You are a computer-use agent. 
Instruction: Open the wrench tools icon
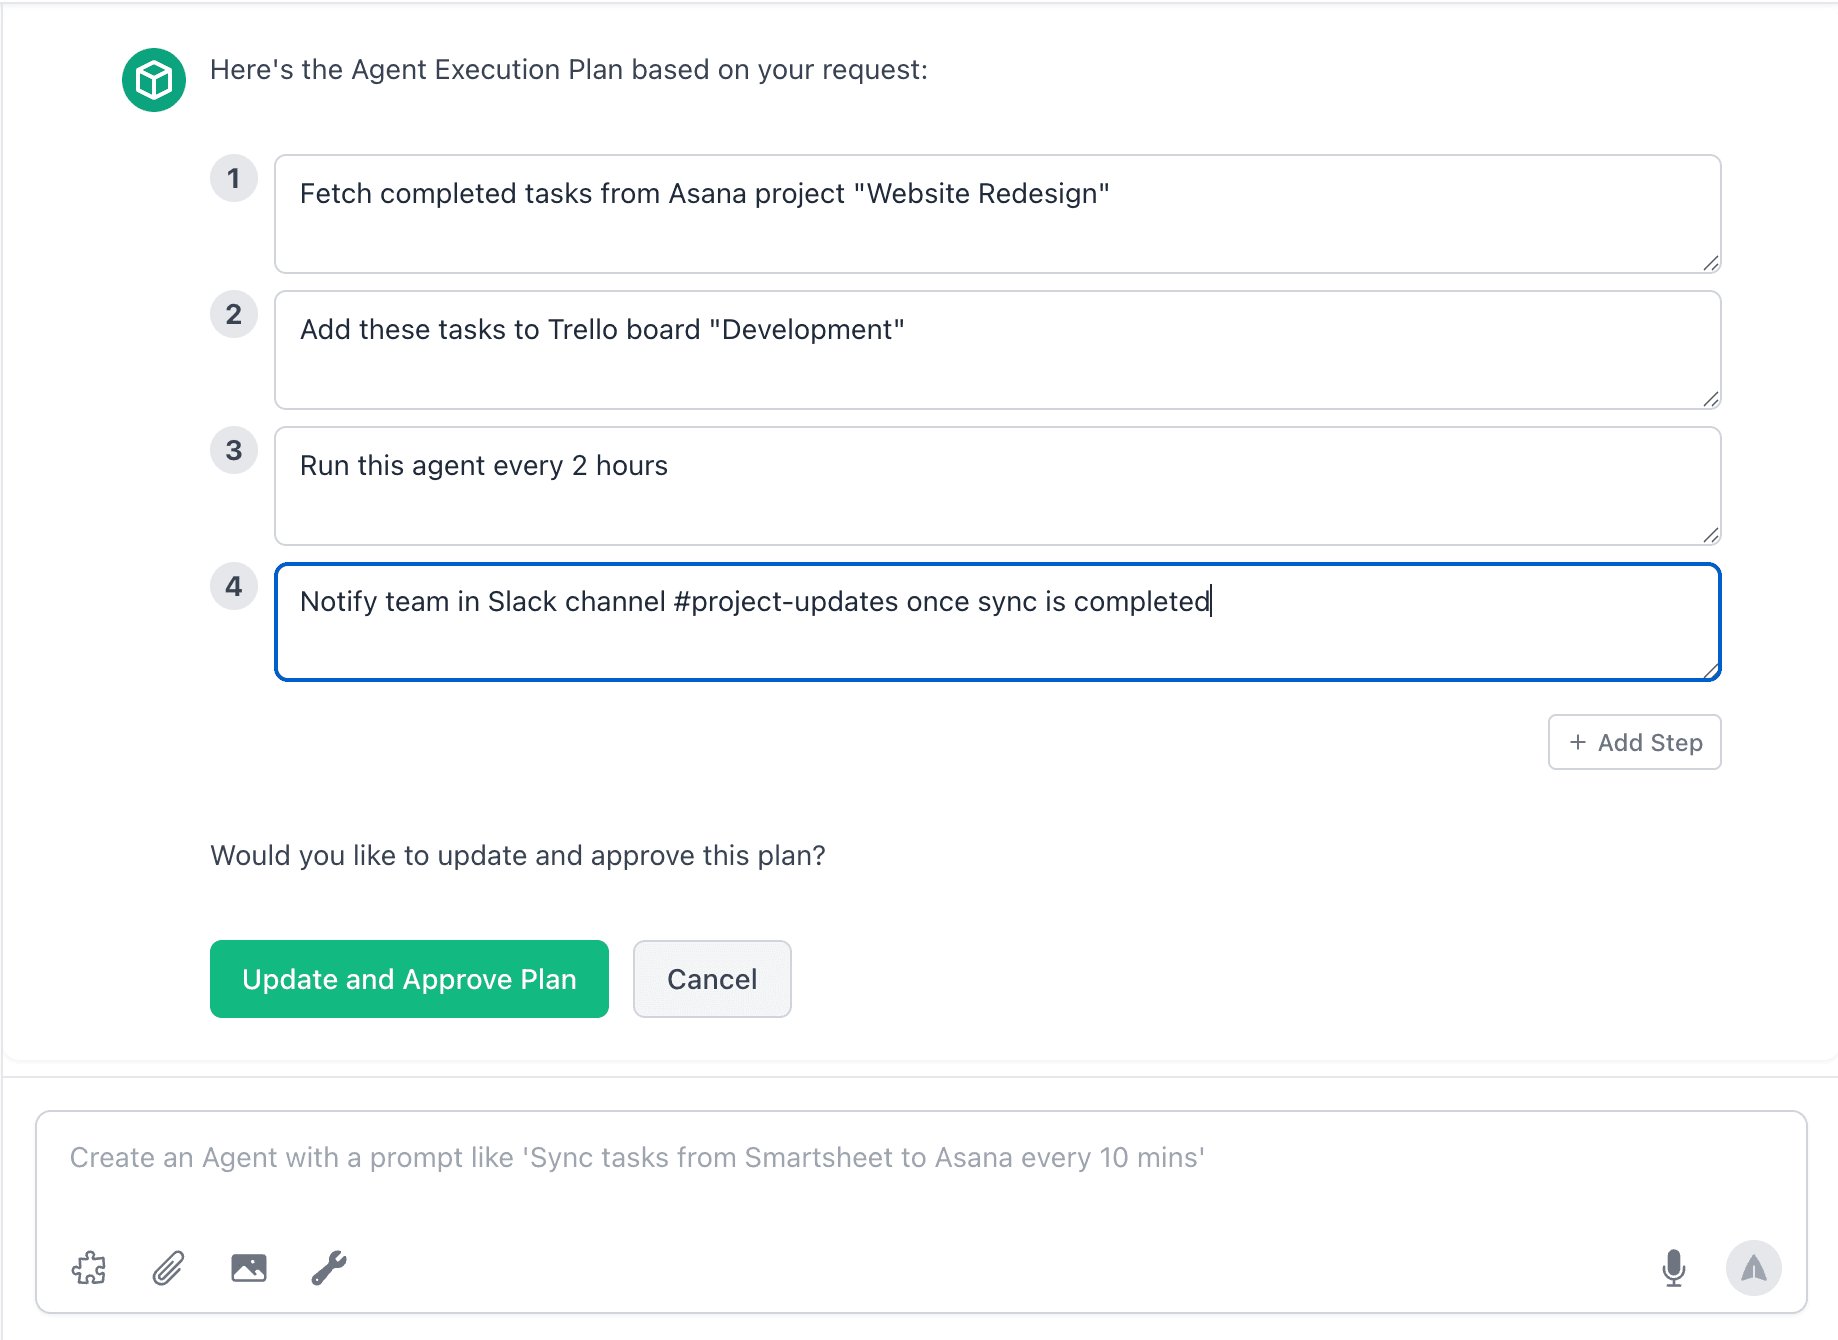pos(329,1268)
